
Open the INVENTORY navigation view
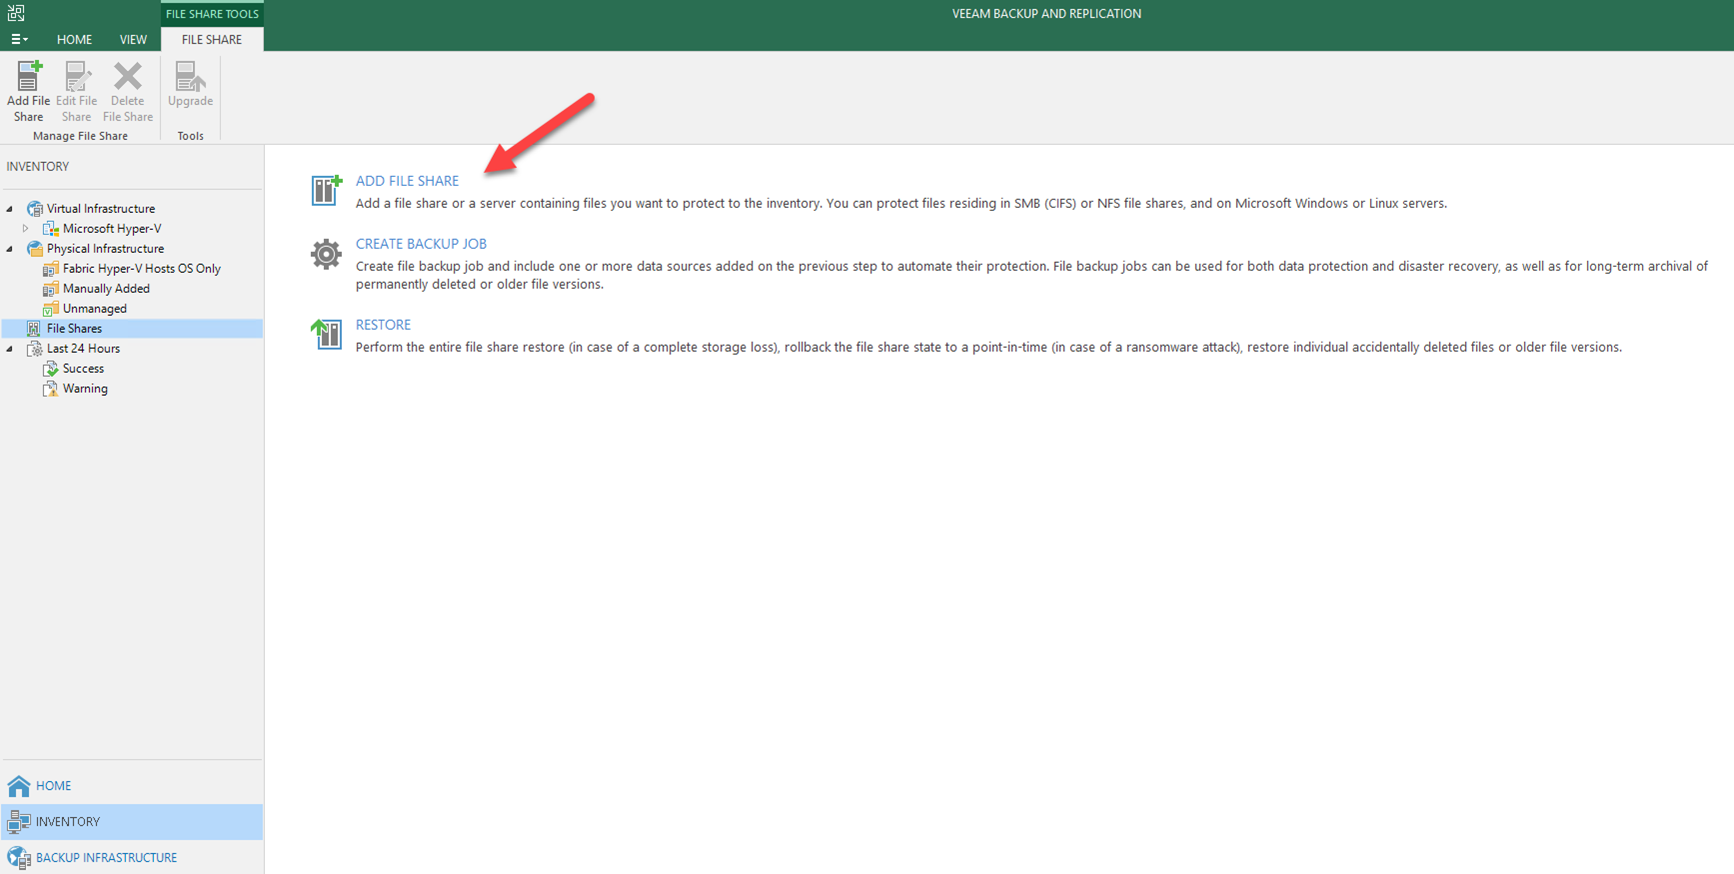(x=132, y=822)
